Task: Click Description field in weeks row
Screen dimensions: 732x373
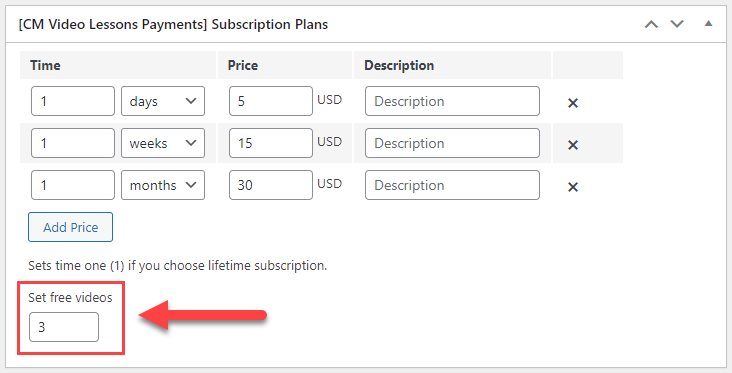Action: pyautogui.click(x=452, y=143)
